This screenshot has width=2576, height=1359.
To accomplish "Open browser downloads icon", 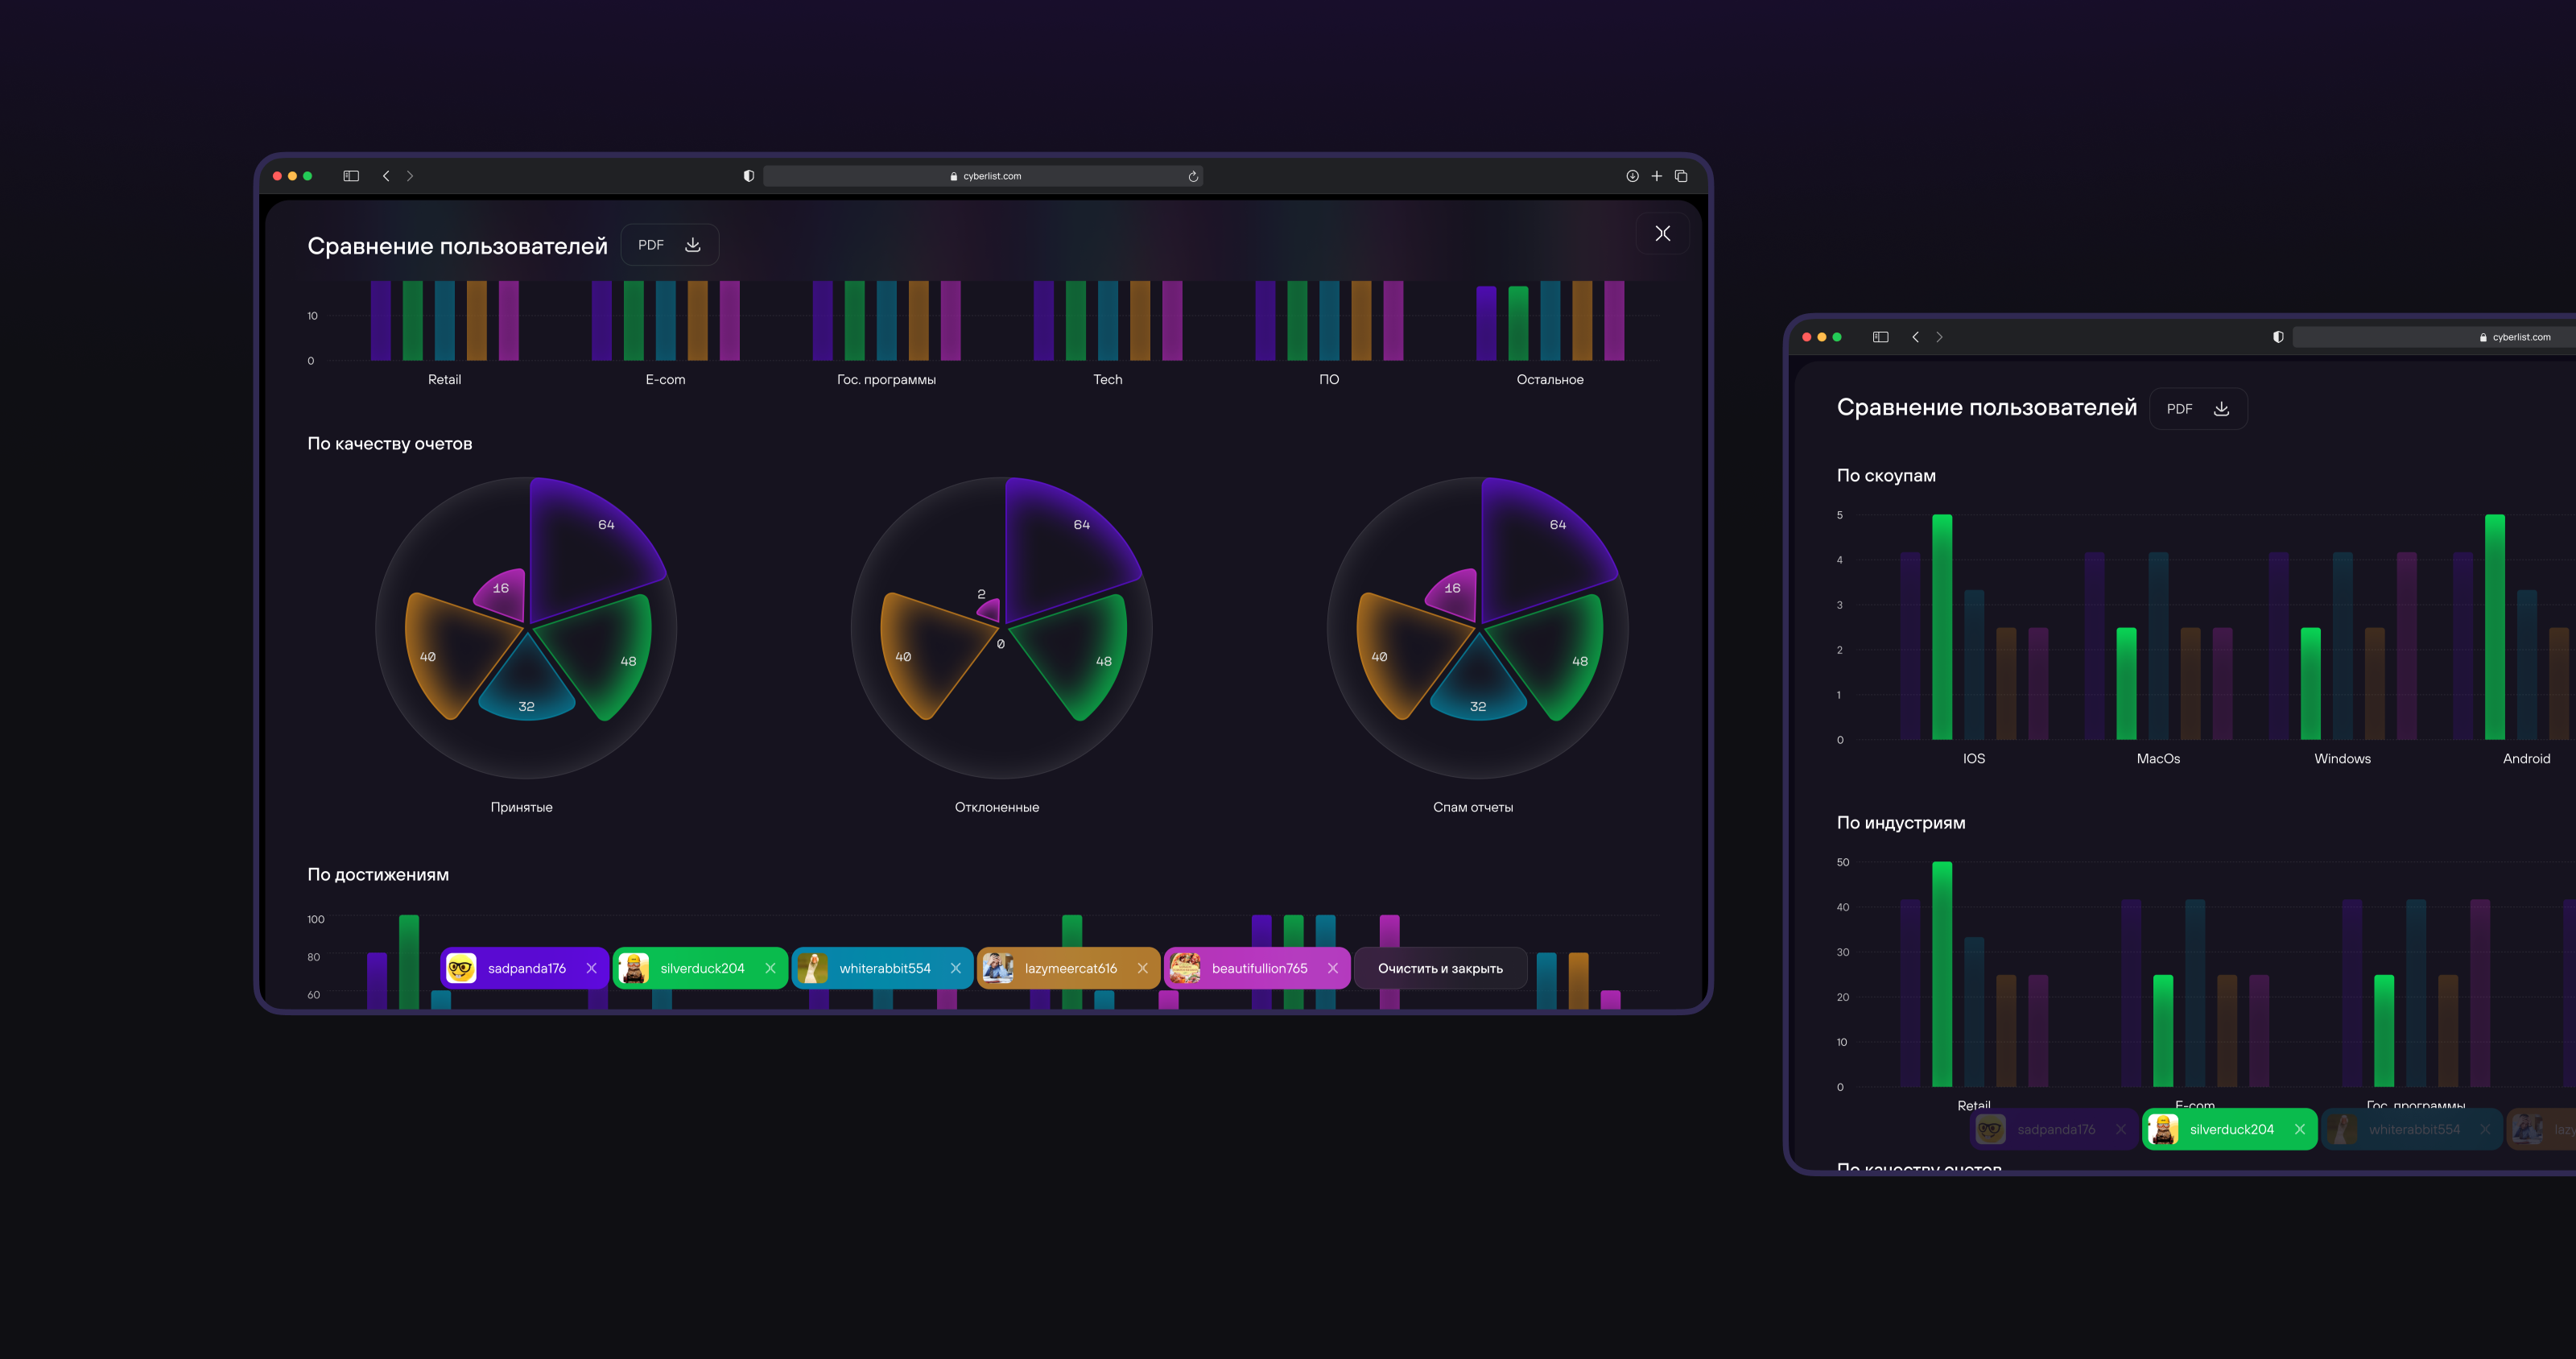I will tap(1632, 176).
